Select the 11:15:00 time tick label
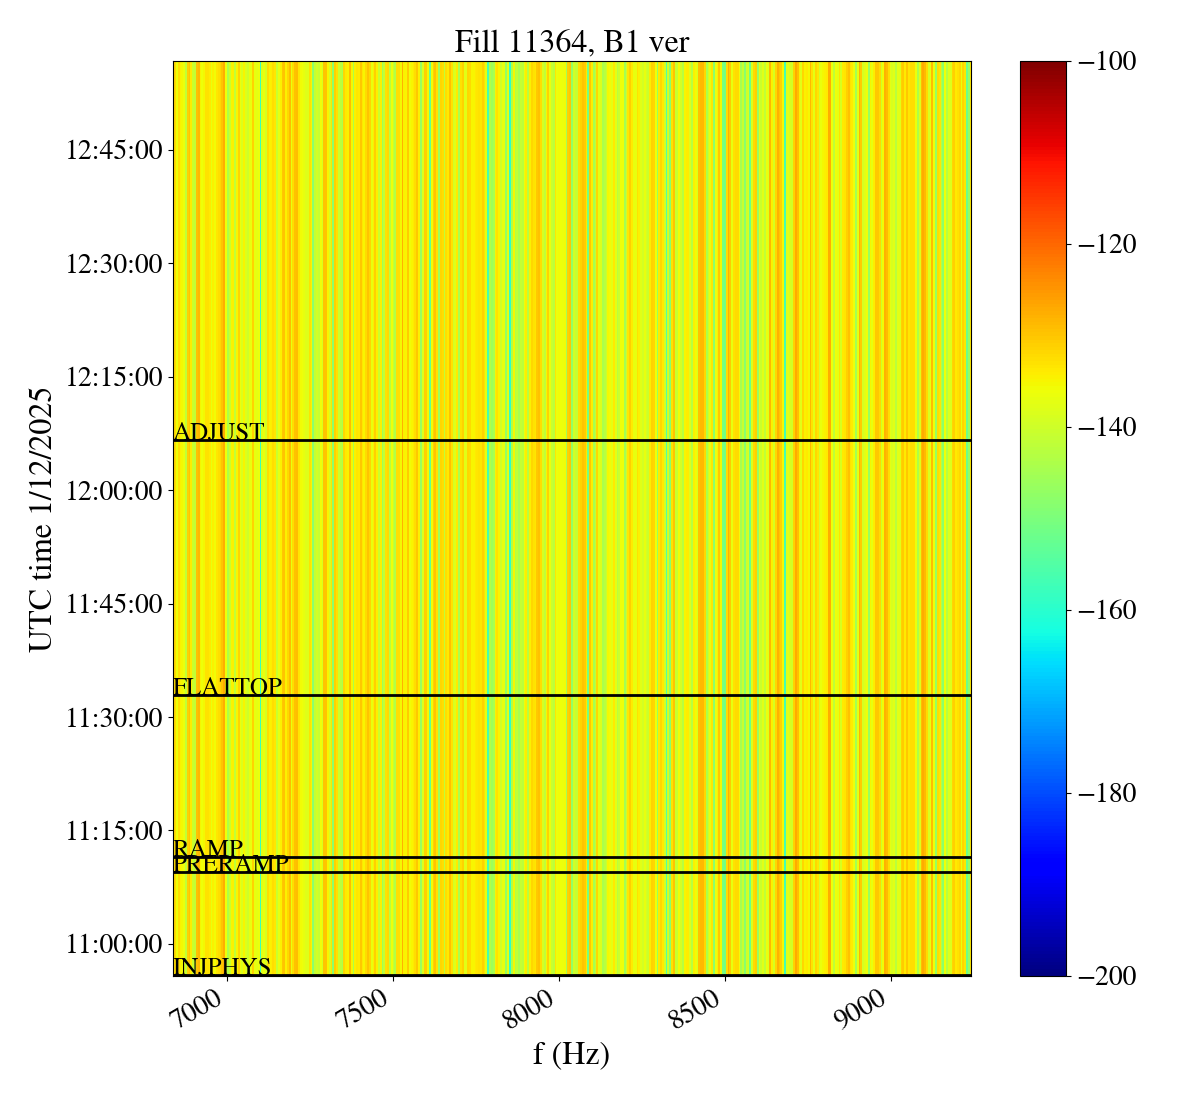 click(114, 831)
